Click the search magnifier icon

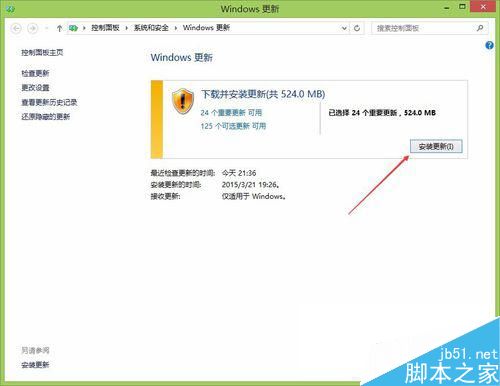[480, 28]
